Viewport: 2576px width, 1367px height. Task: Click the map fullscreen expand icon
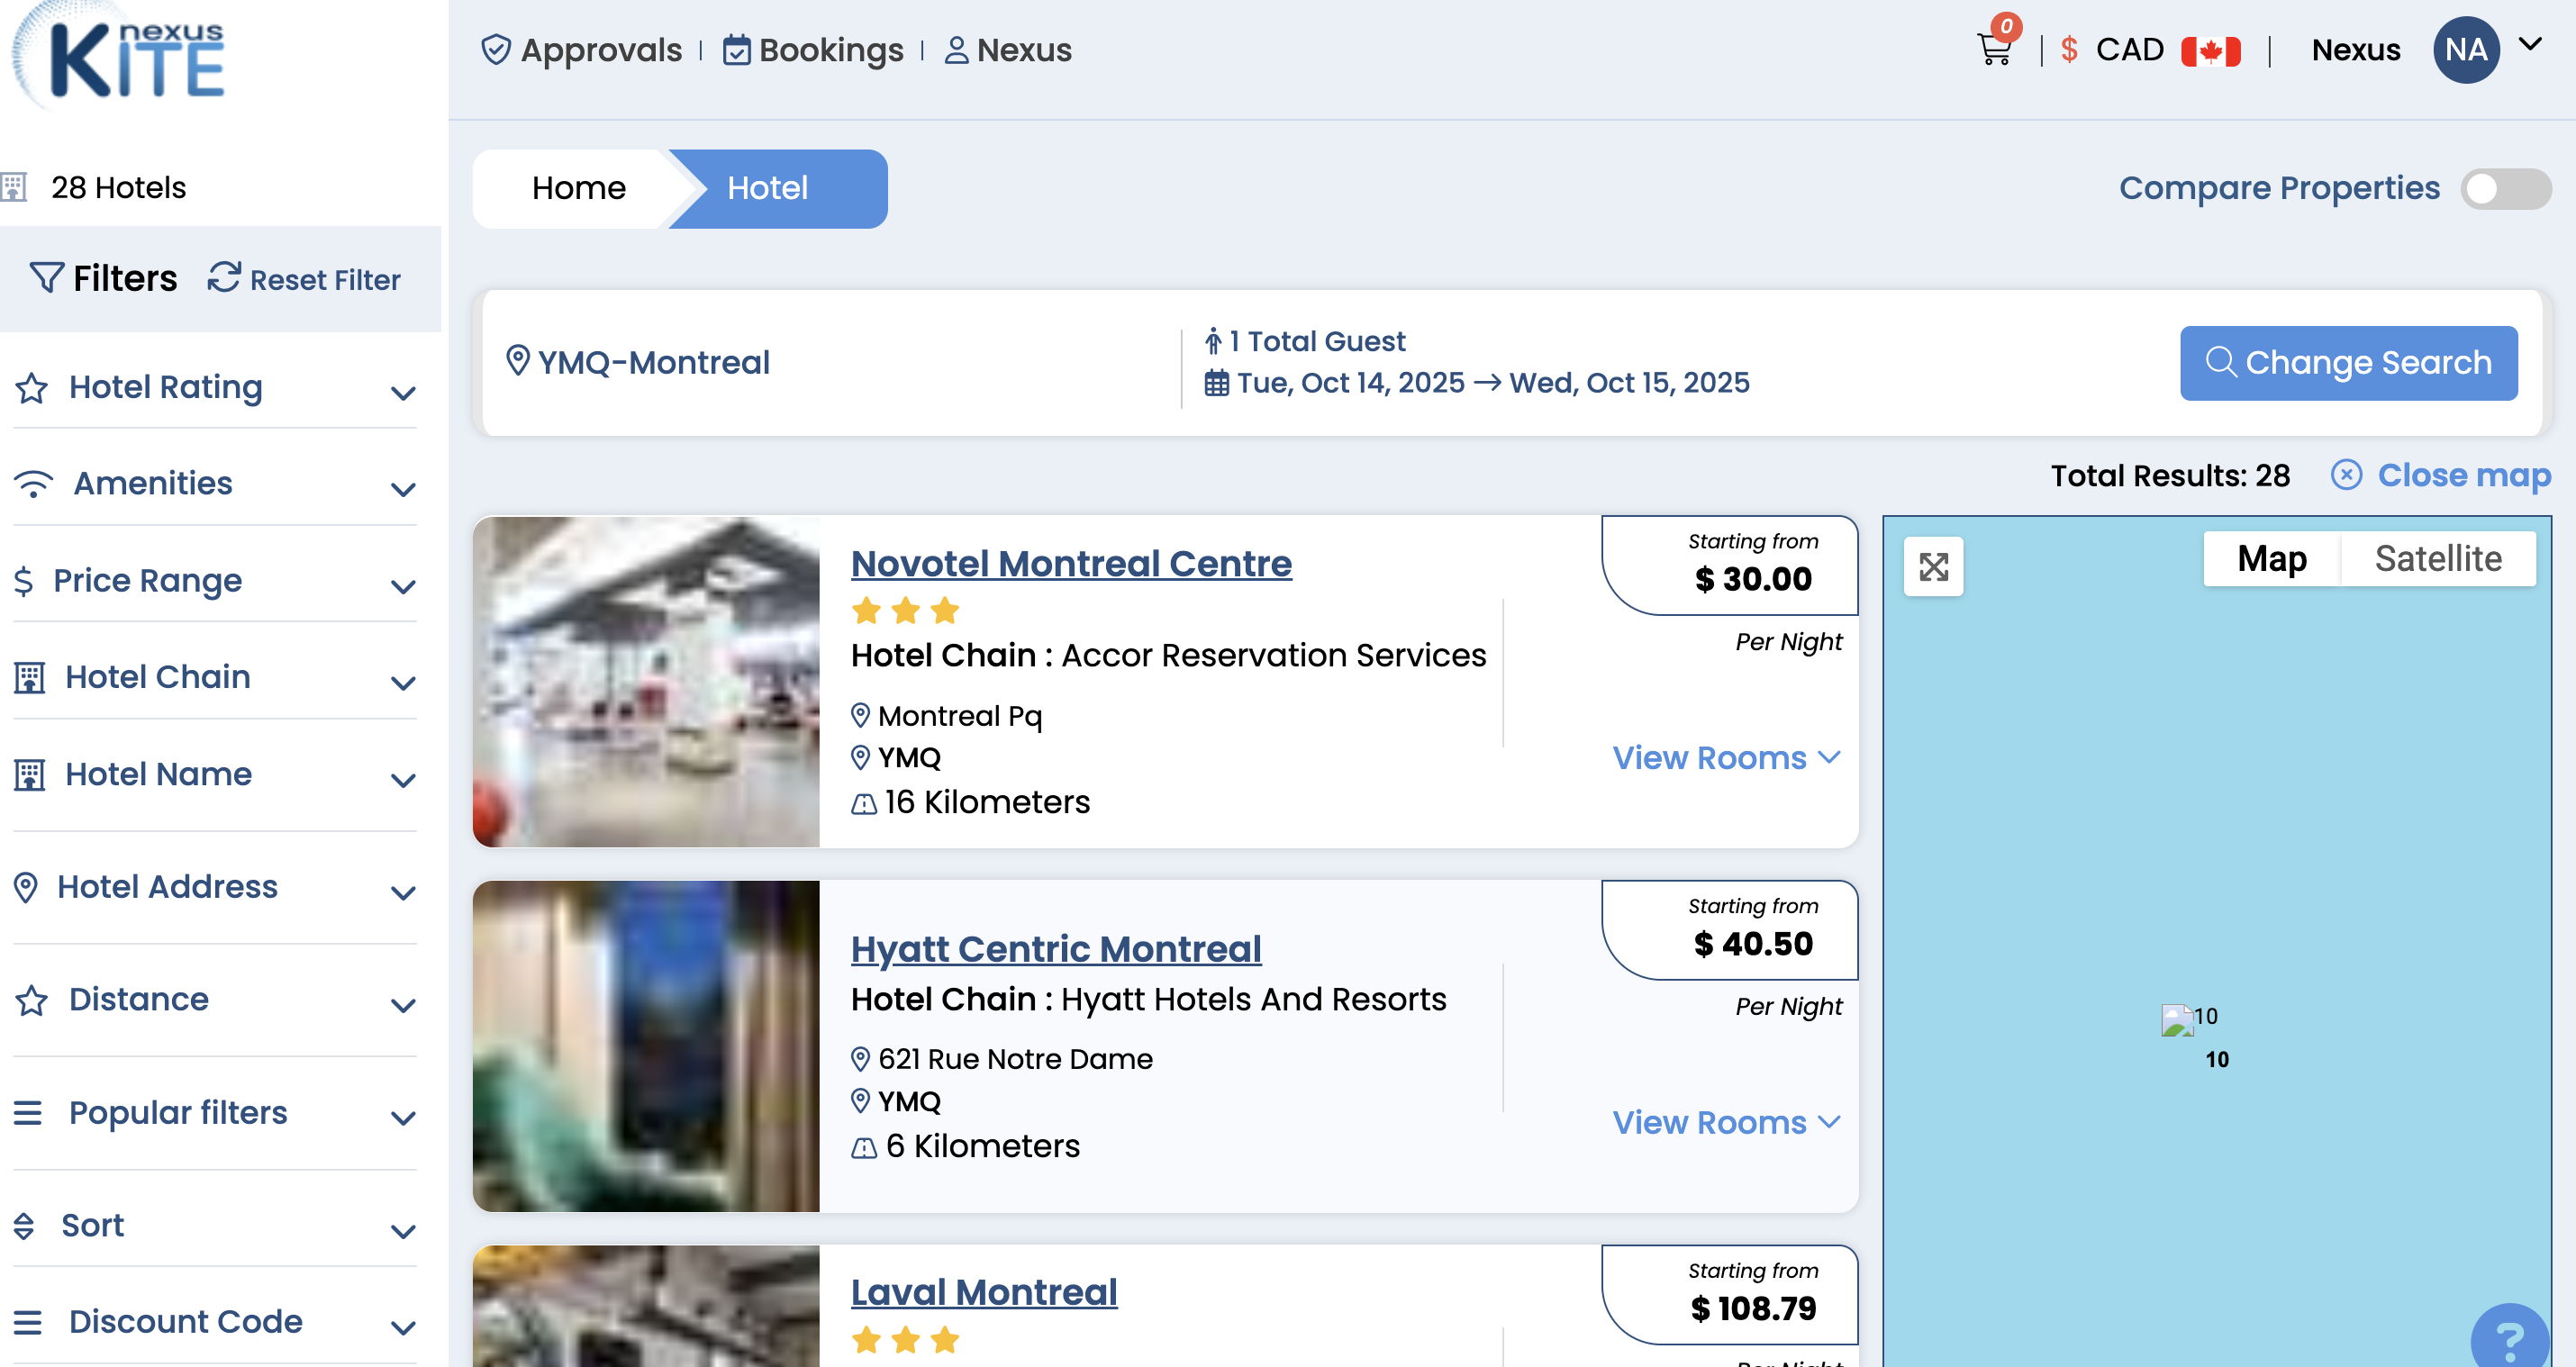[1933, 567]
